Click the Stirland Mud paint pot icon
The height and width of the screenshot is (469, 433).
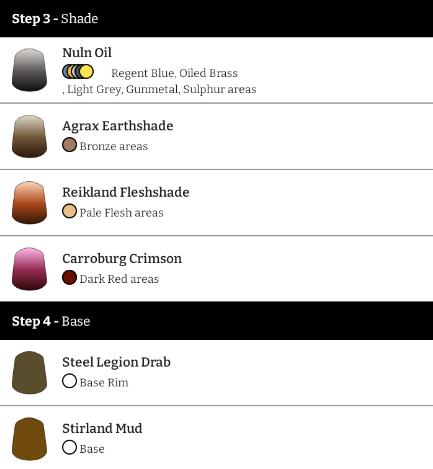pos(29,439)
